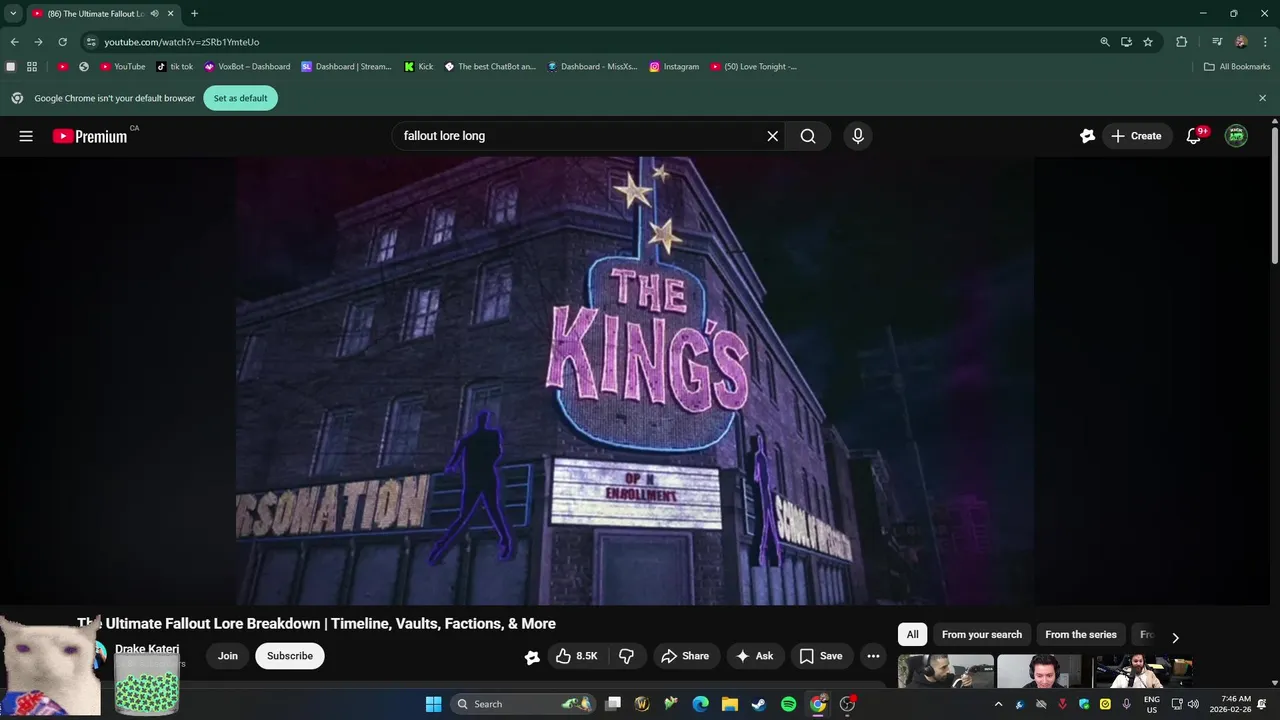Image resolution: width=1280 pixels, height=720 pixels.
Task: Select the From the series chip
Action: pyautogui.click(x=1081, y=634)
